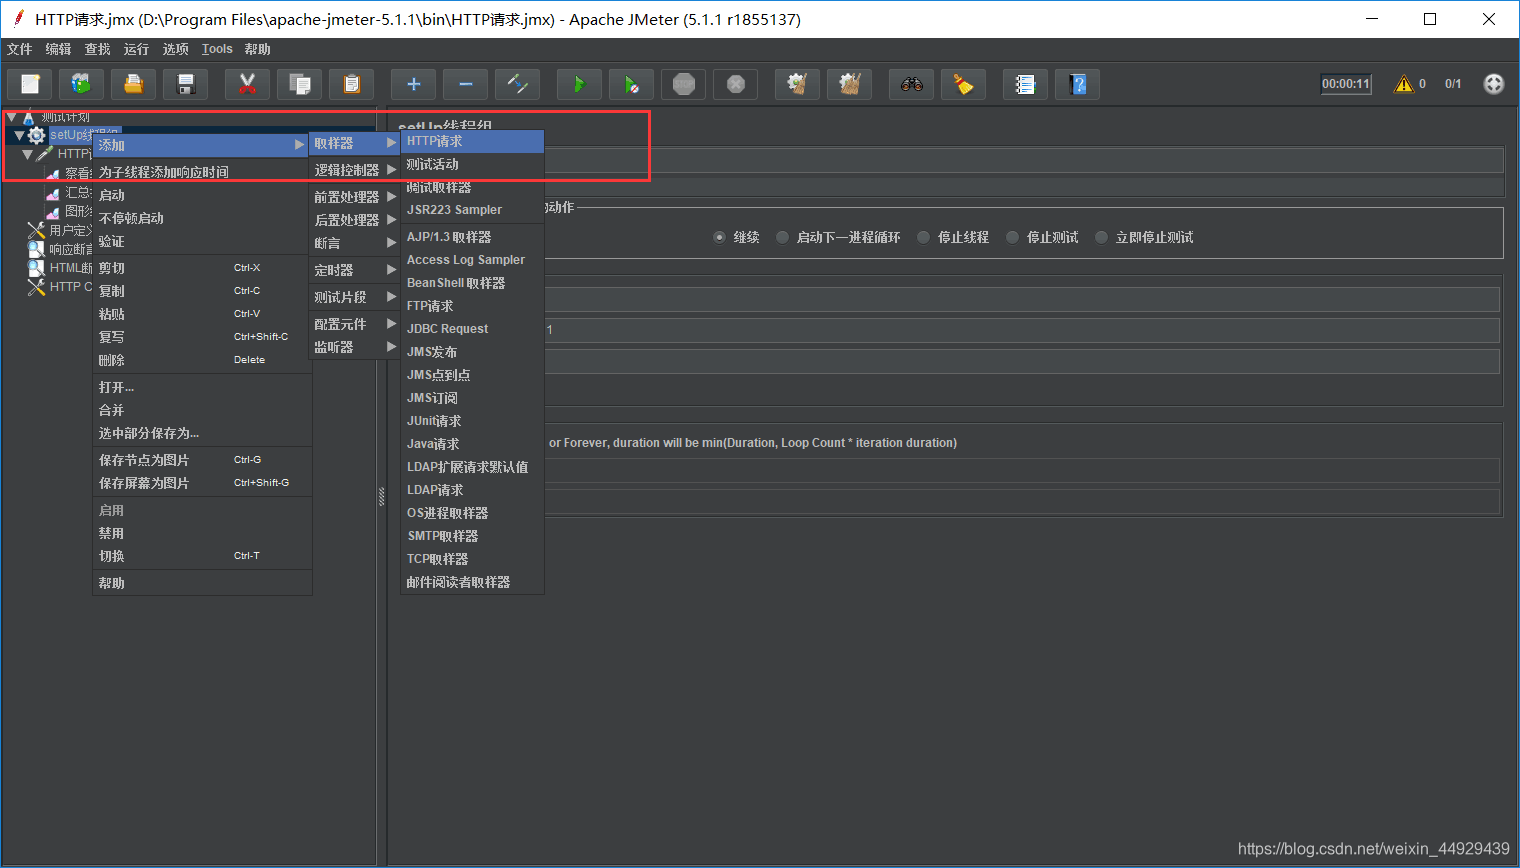Collapse the Test Plan tree node
Image resolution: width=1520 pixels, height=868 pixels.
point(12,117)
